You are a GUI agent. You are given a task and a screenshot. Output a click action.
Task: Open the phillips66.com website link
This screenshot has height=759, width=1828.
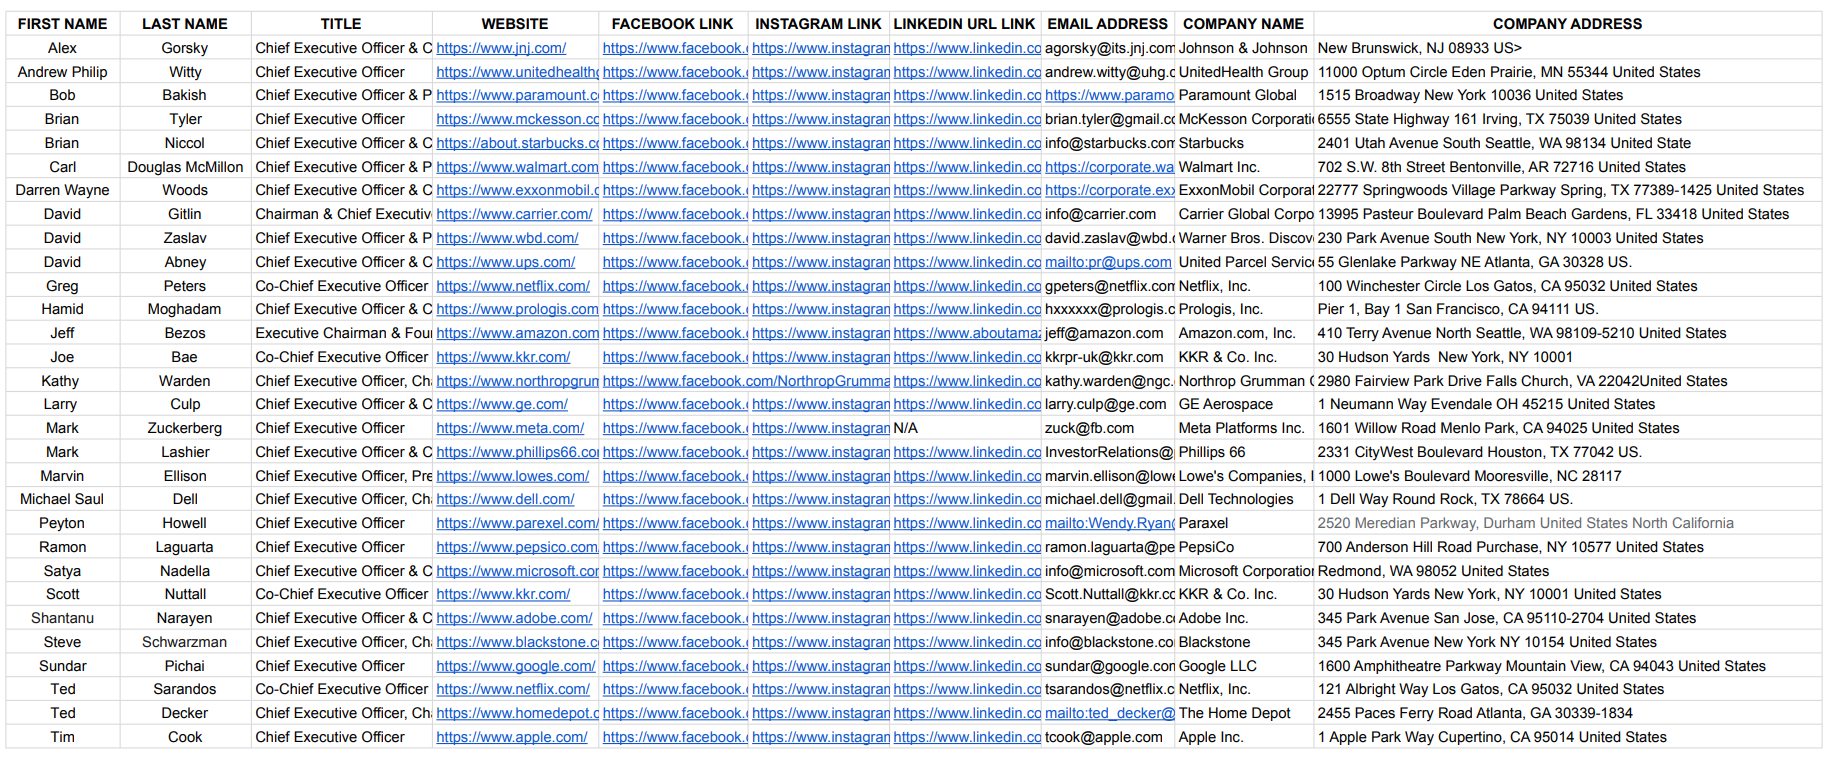click(x=517, y=452)
